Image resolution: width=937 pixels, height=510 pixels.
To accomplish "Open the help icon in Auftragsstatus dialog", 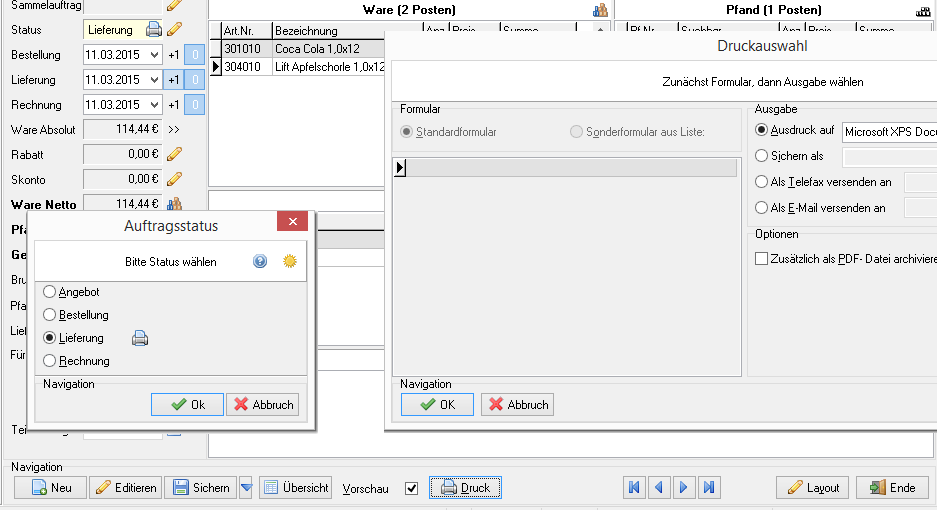I will pos(260,261).
